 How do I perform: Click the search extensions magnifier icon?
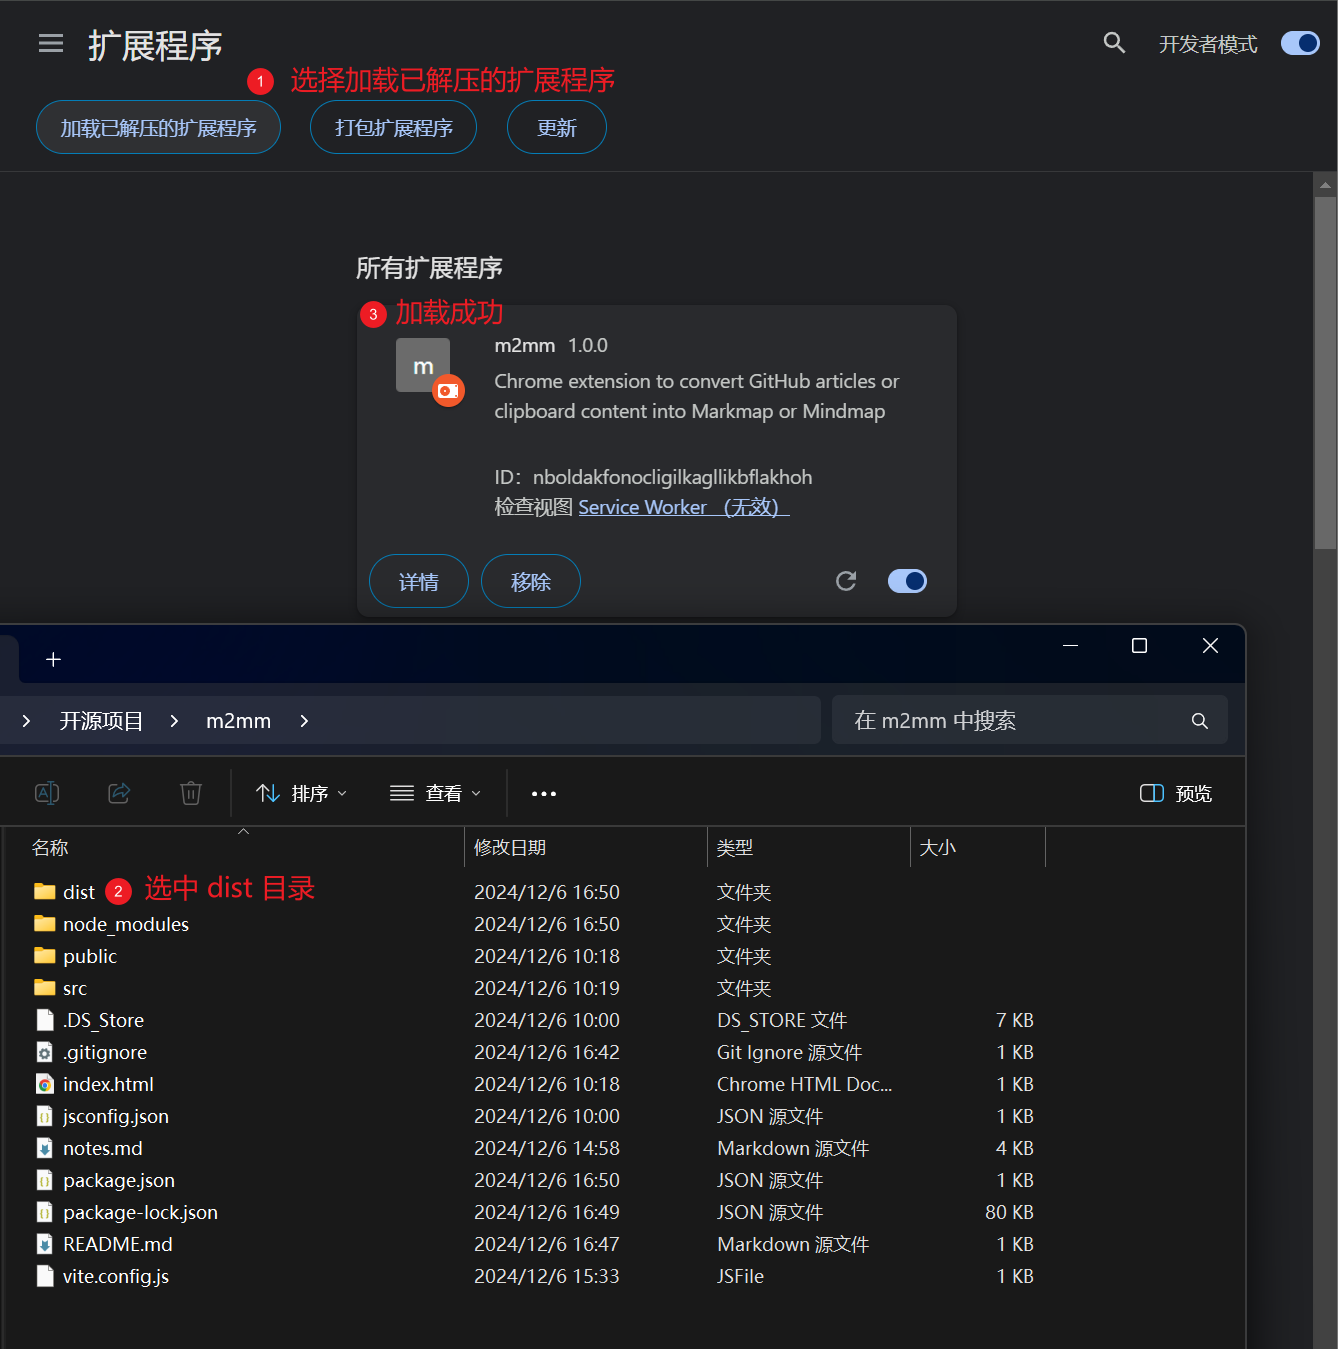(x=1114, y=43)
